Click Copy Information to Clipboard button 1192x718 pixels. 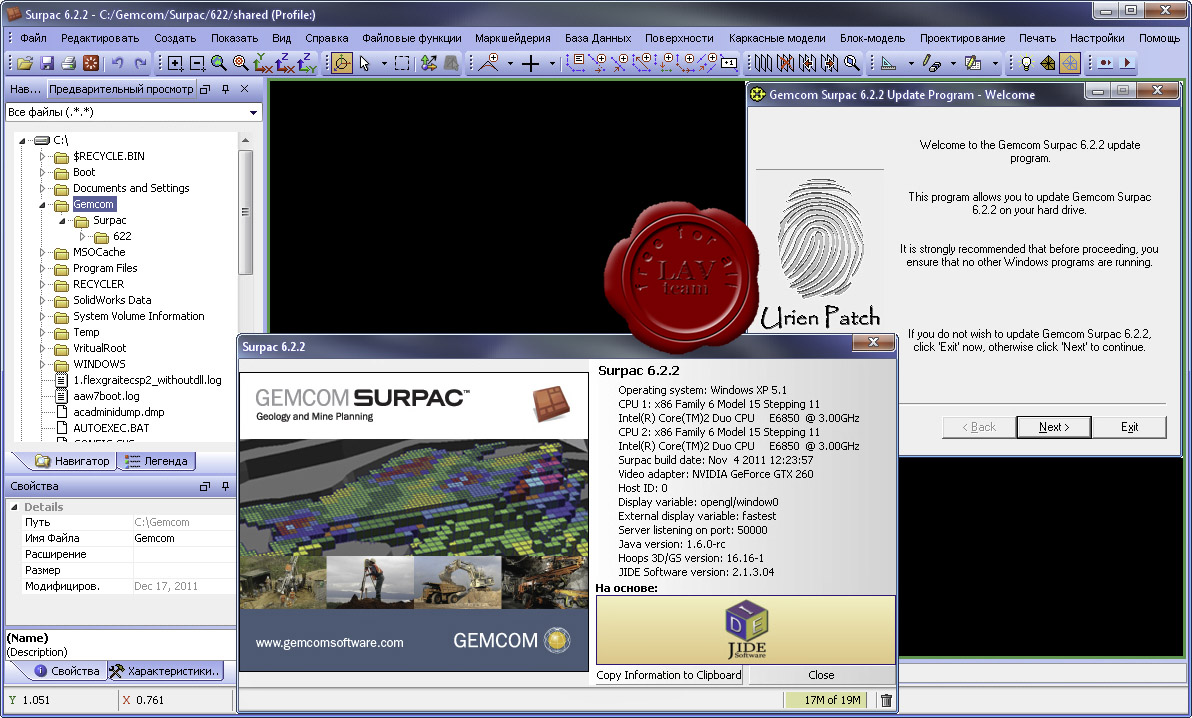pyautogui.click(x=669, y=675)
